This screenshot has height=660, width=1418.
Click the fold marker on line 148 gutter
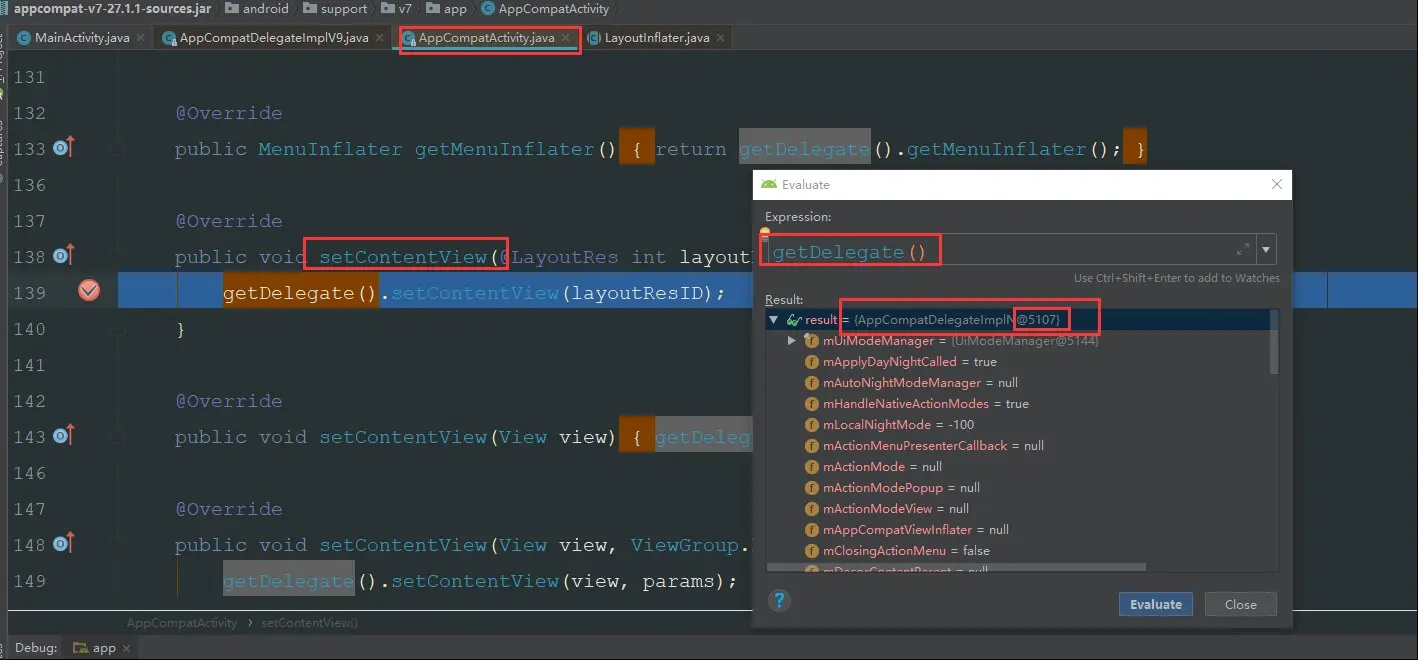click(x=118, y=545)
